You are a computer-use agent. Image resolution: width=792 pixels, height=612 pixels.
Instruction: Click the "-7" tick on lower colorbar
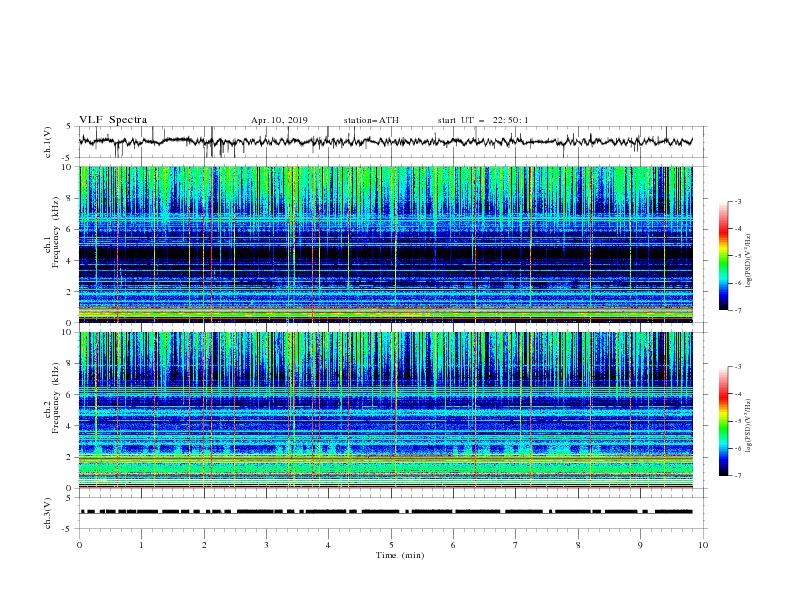[x=738, y=476]
